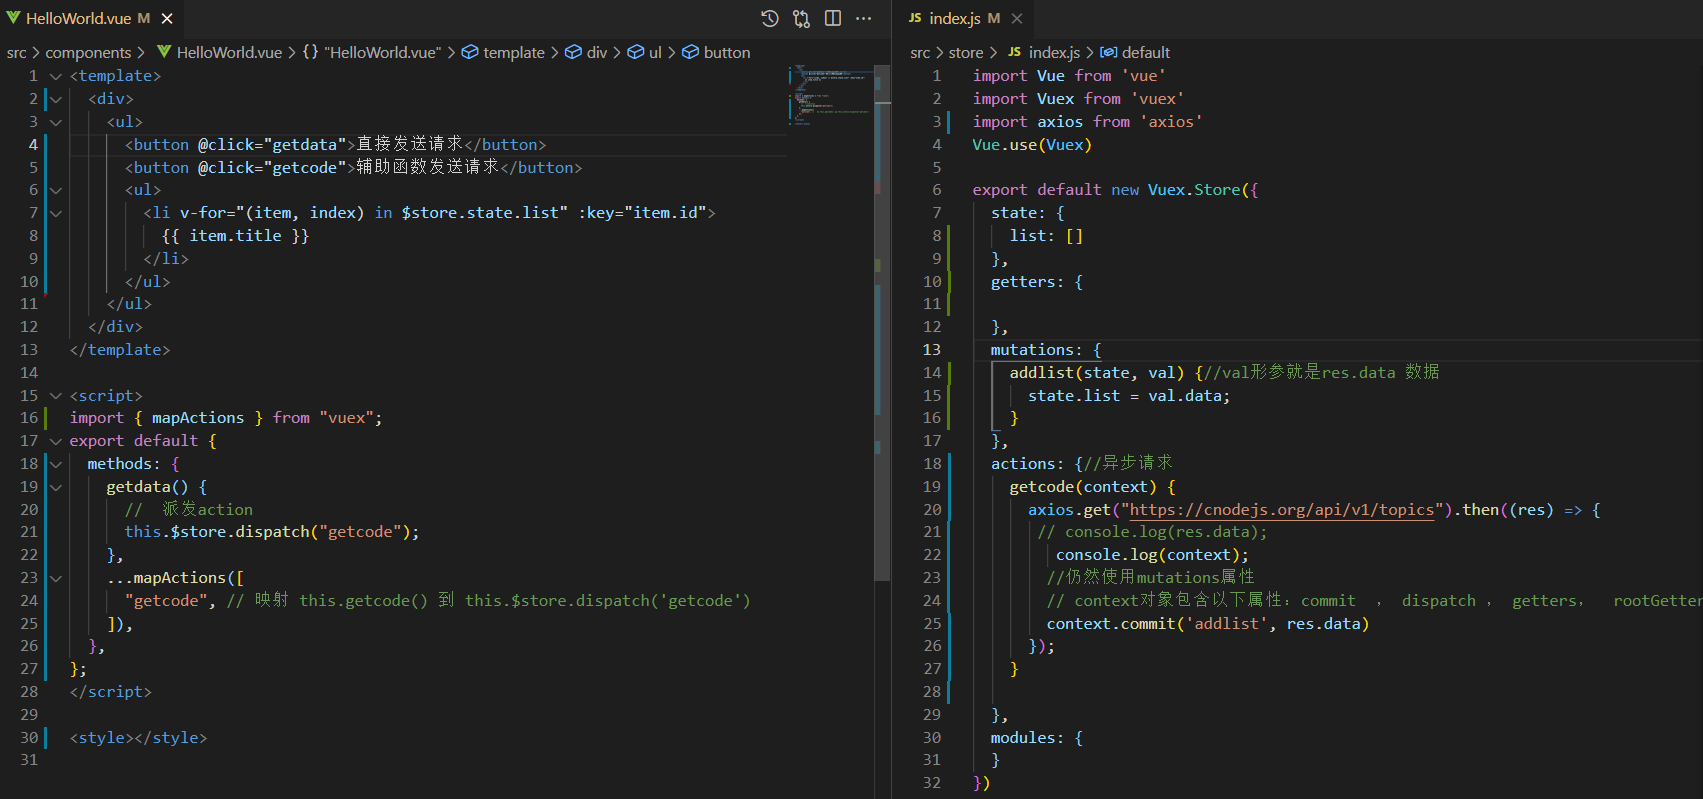This screenshot has width=1703, height=799.
Task: Collapse the <template> fold on line 1
Action: (x=56, y=76)
